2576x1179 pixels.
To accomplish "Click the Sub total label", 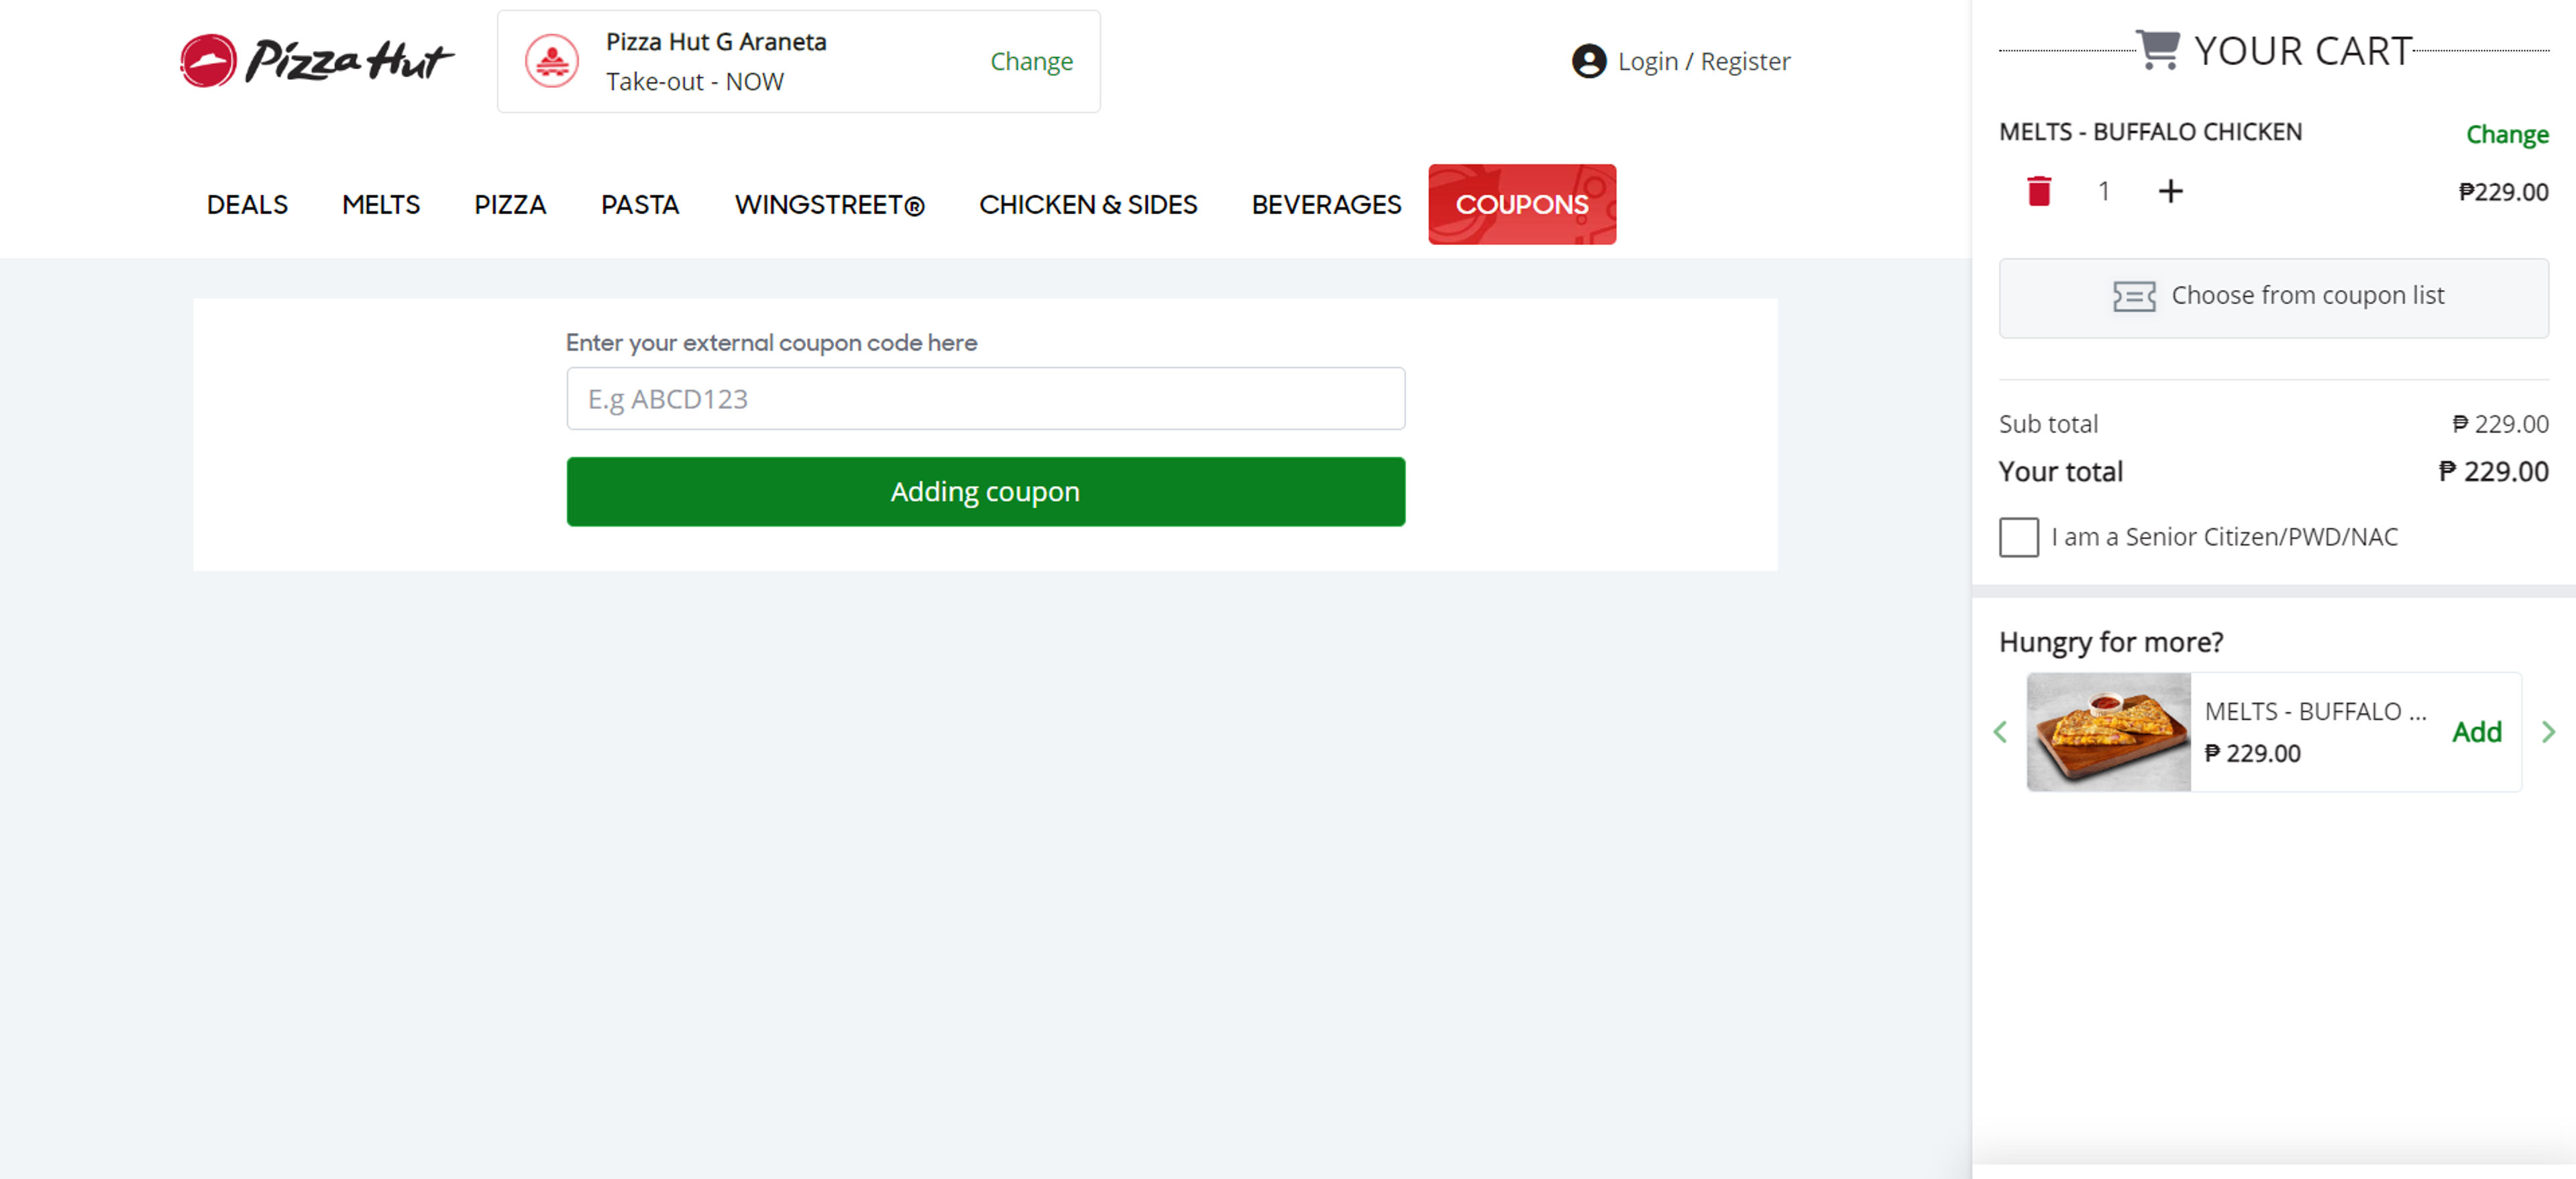I will coord(2048,424).
